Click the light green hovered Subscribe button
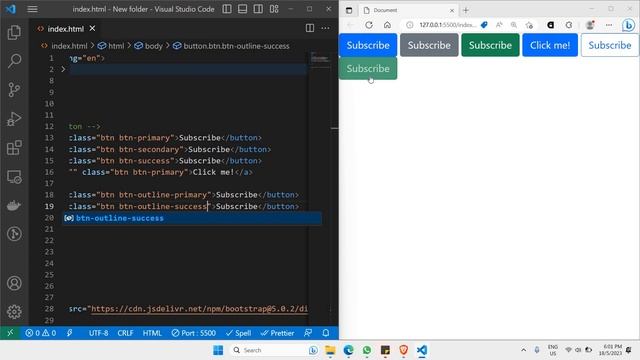Image resolution: width=640 pixels, height=360 pixels. pyautogui.click(x=368, y=69)
